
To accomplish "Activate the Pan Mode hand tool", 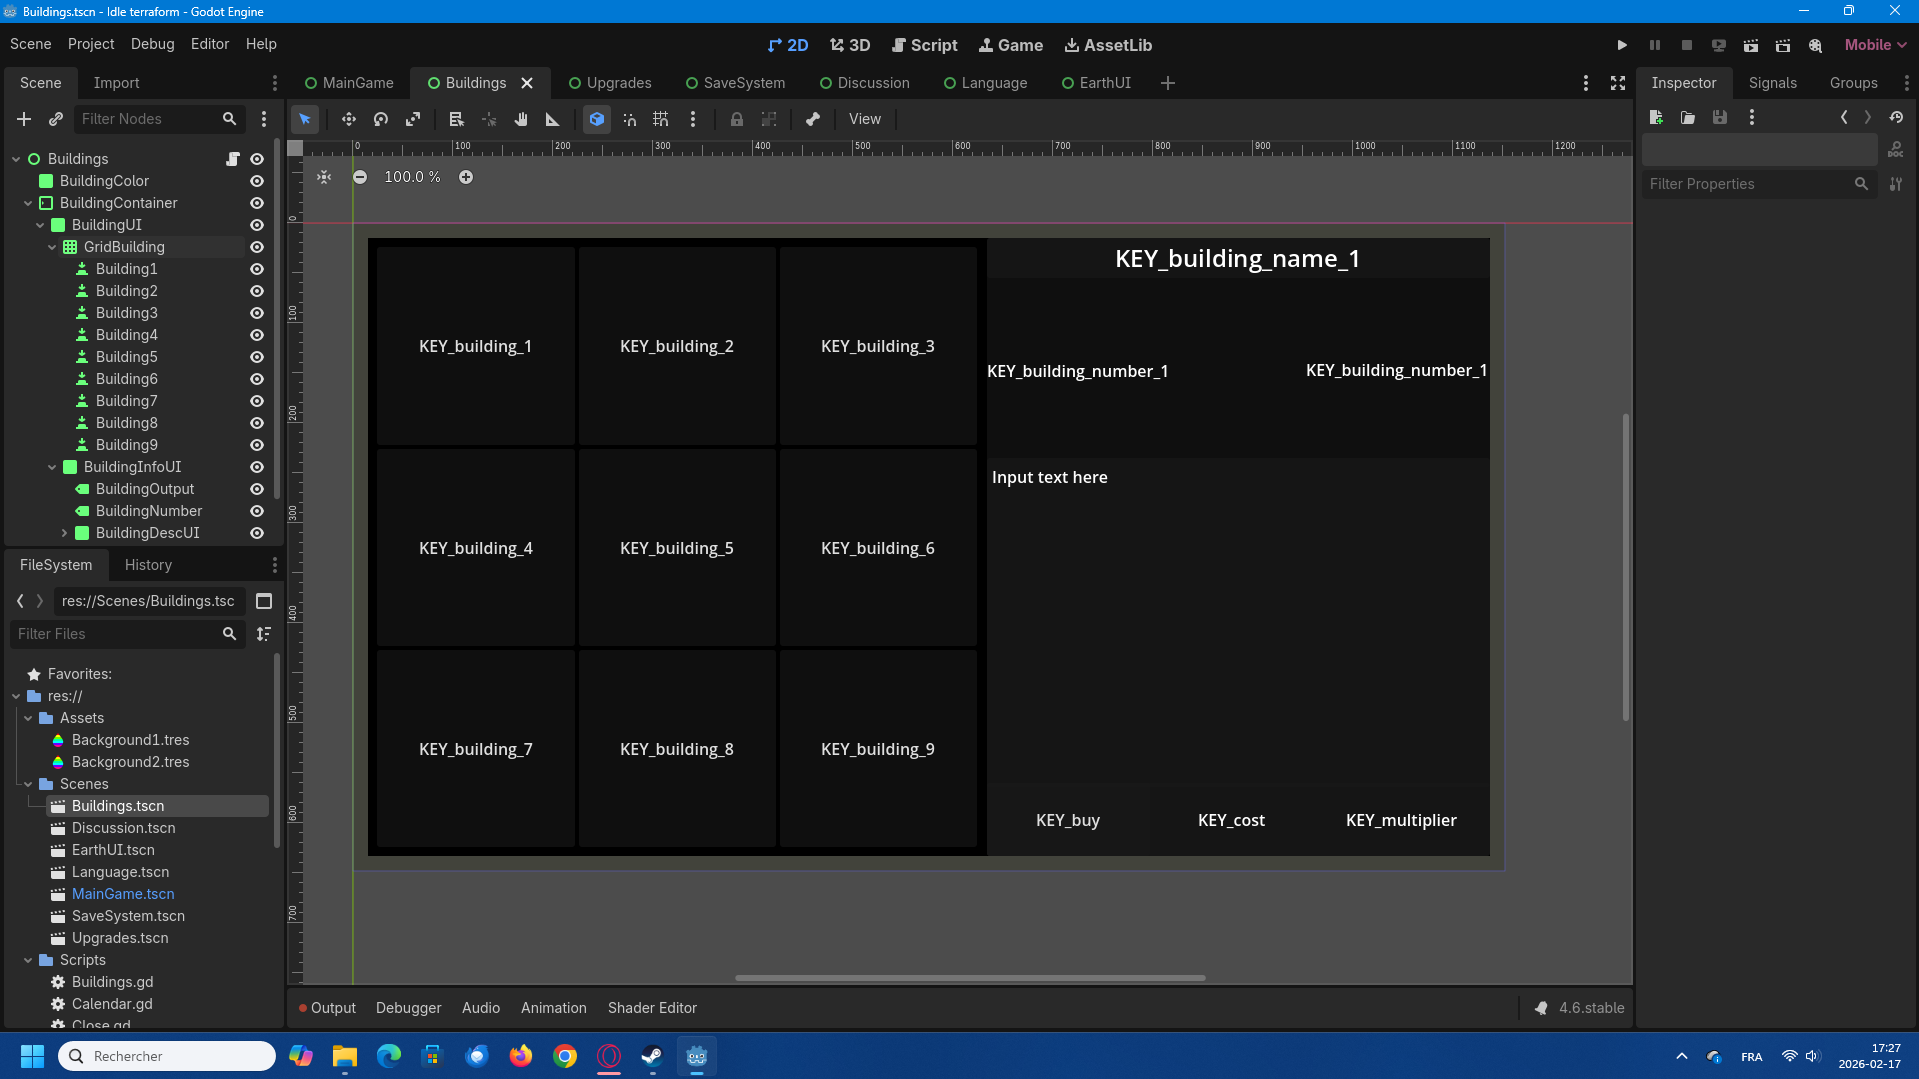I will (521, 119).
